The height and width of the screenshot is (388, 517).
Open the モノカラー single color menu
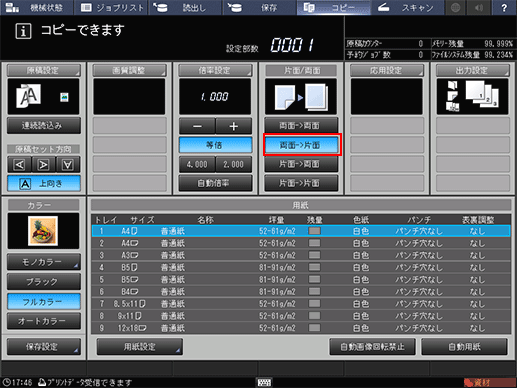tap(44, 262)
